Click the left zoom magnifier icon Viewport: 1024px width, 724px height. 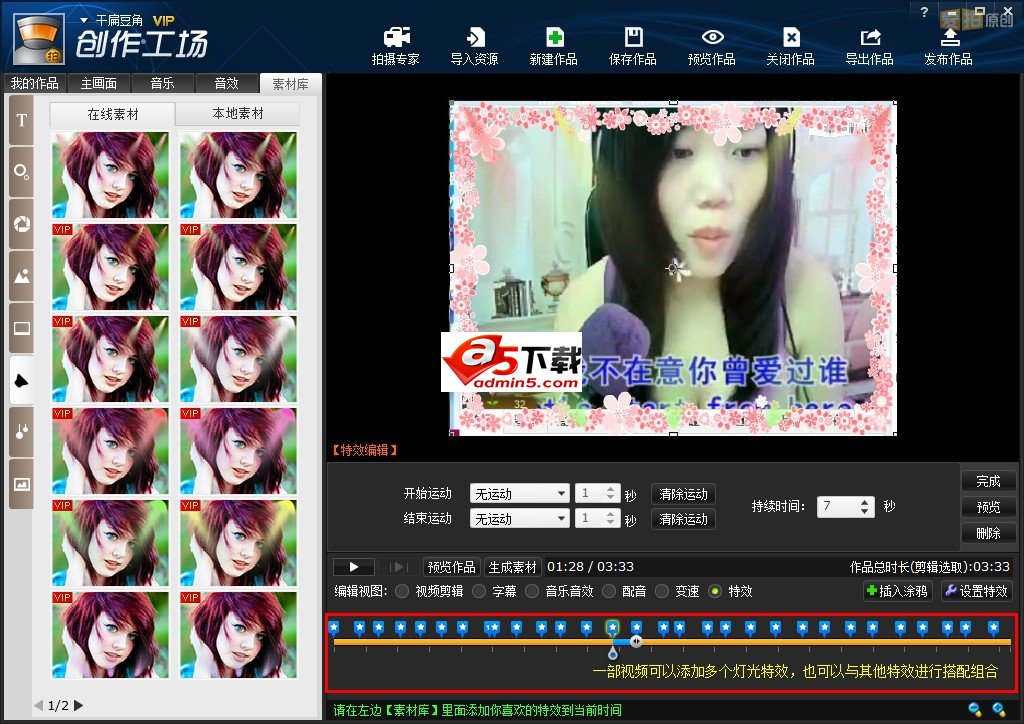(975, 709)
